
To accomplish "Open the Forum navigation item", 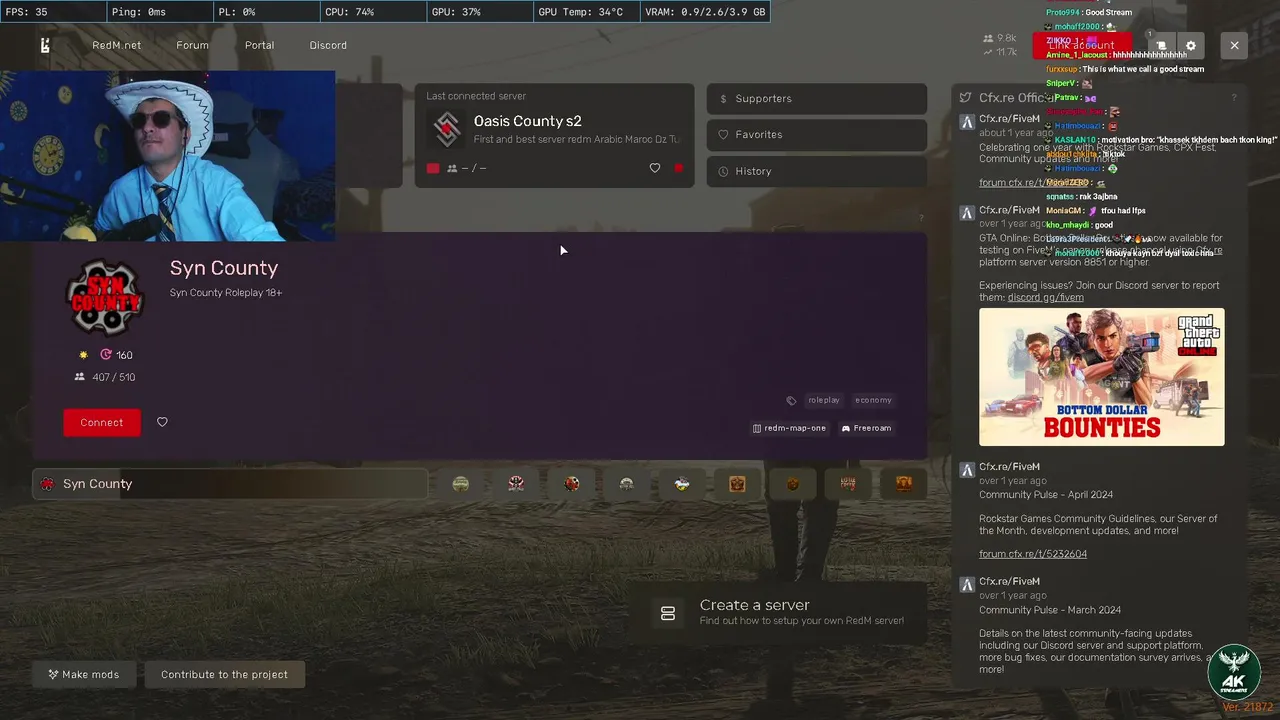I will pyautogui.click(x=192, y=45).
